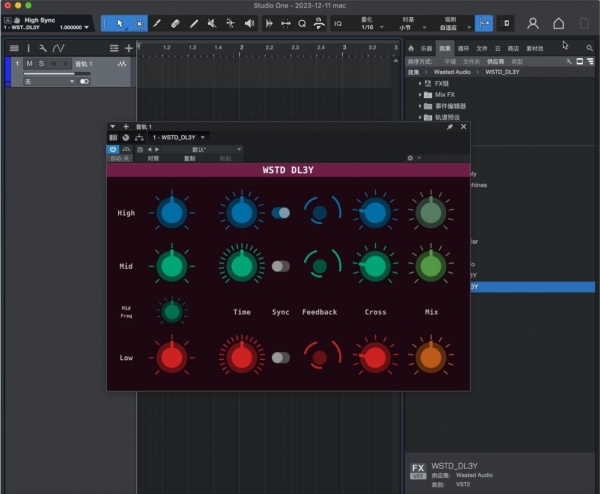Image resolution: width=600 pixels, height=494 pixels.
Task: Open browser options wrench icon
Action: (569, 61)
